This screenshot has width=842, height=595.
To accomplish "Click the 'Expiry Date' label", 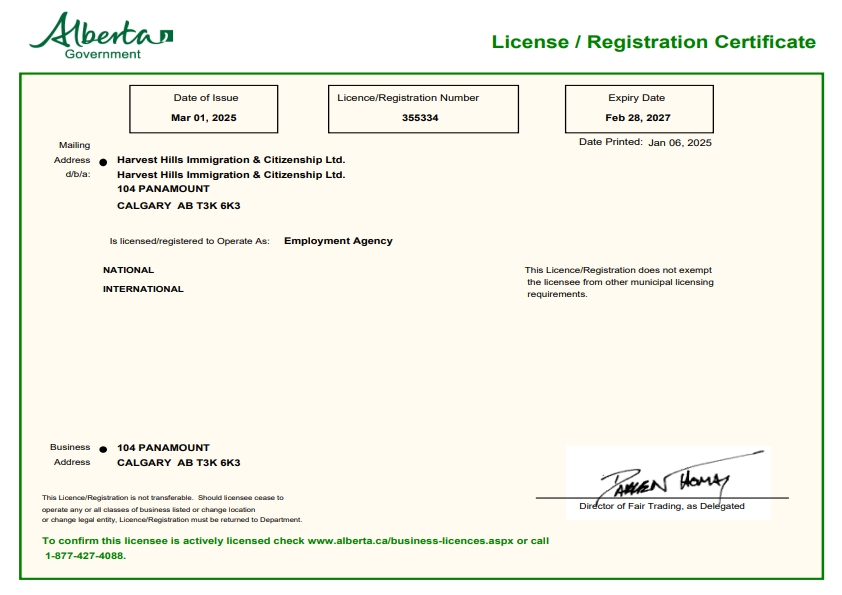I will coord(636,98).
